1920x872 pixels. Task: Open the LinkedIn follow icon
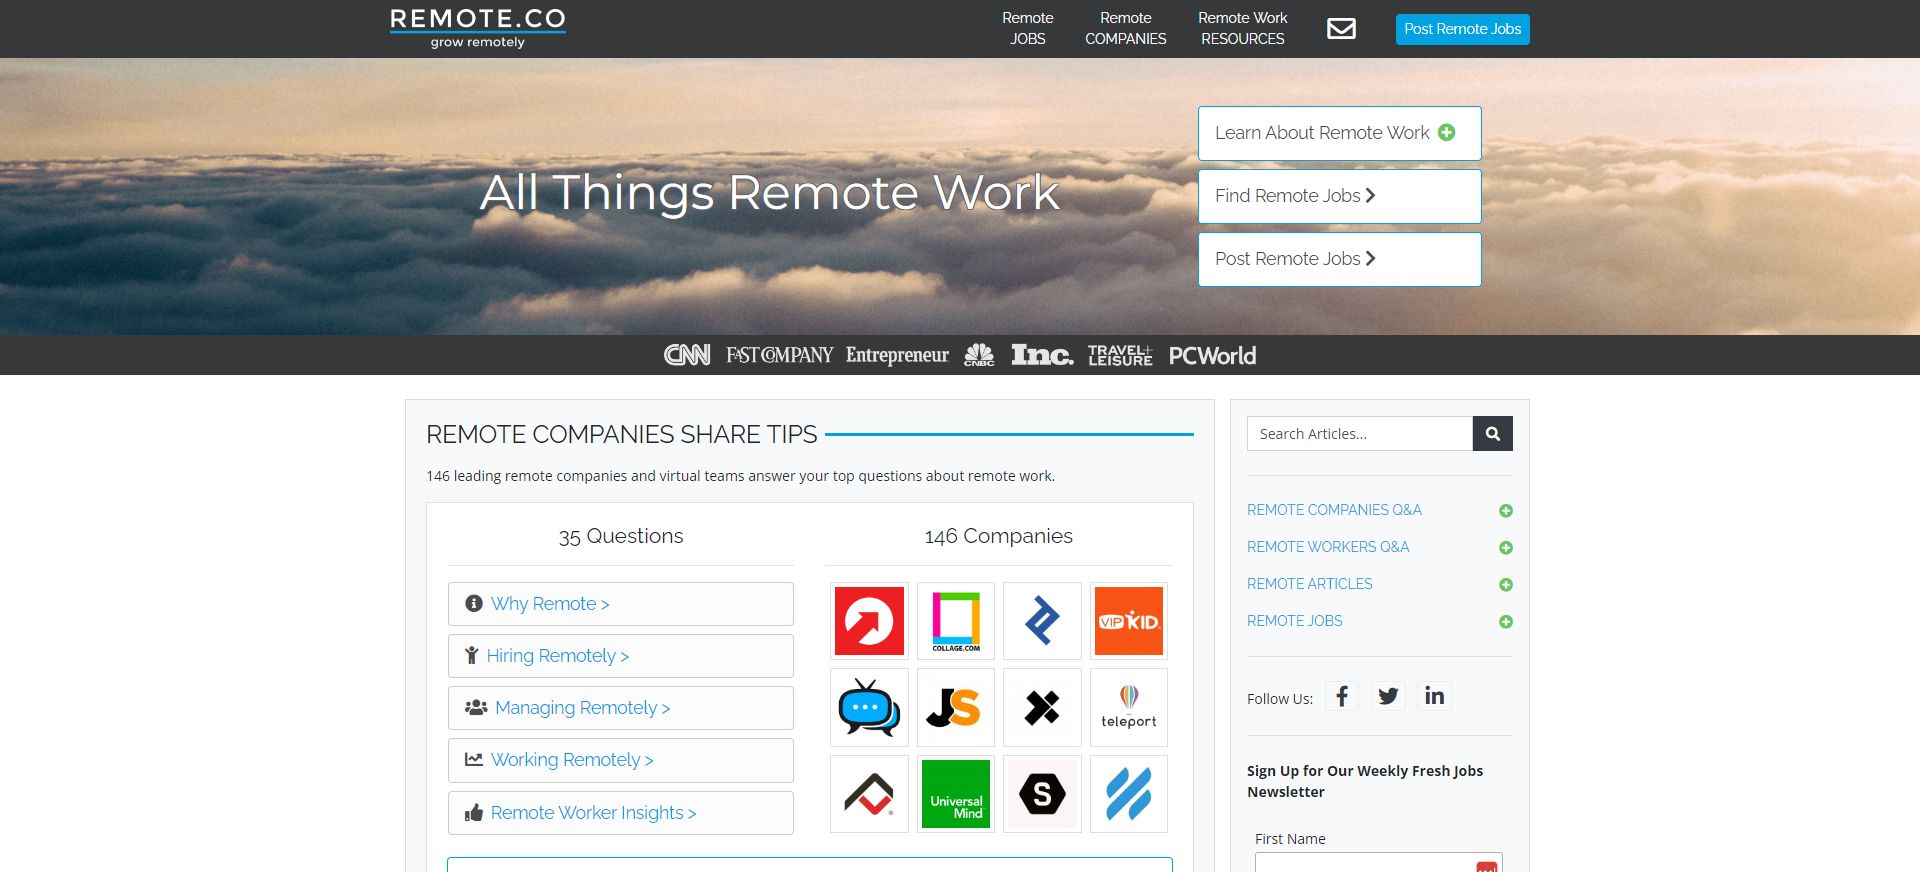point(1434,696)
